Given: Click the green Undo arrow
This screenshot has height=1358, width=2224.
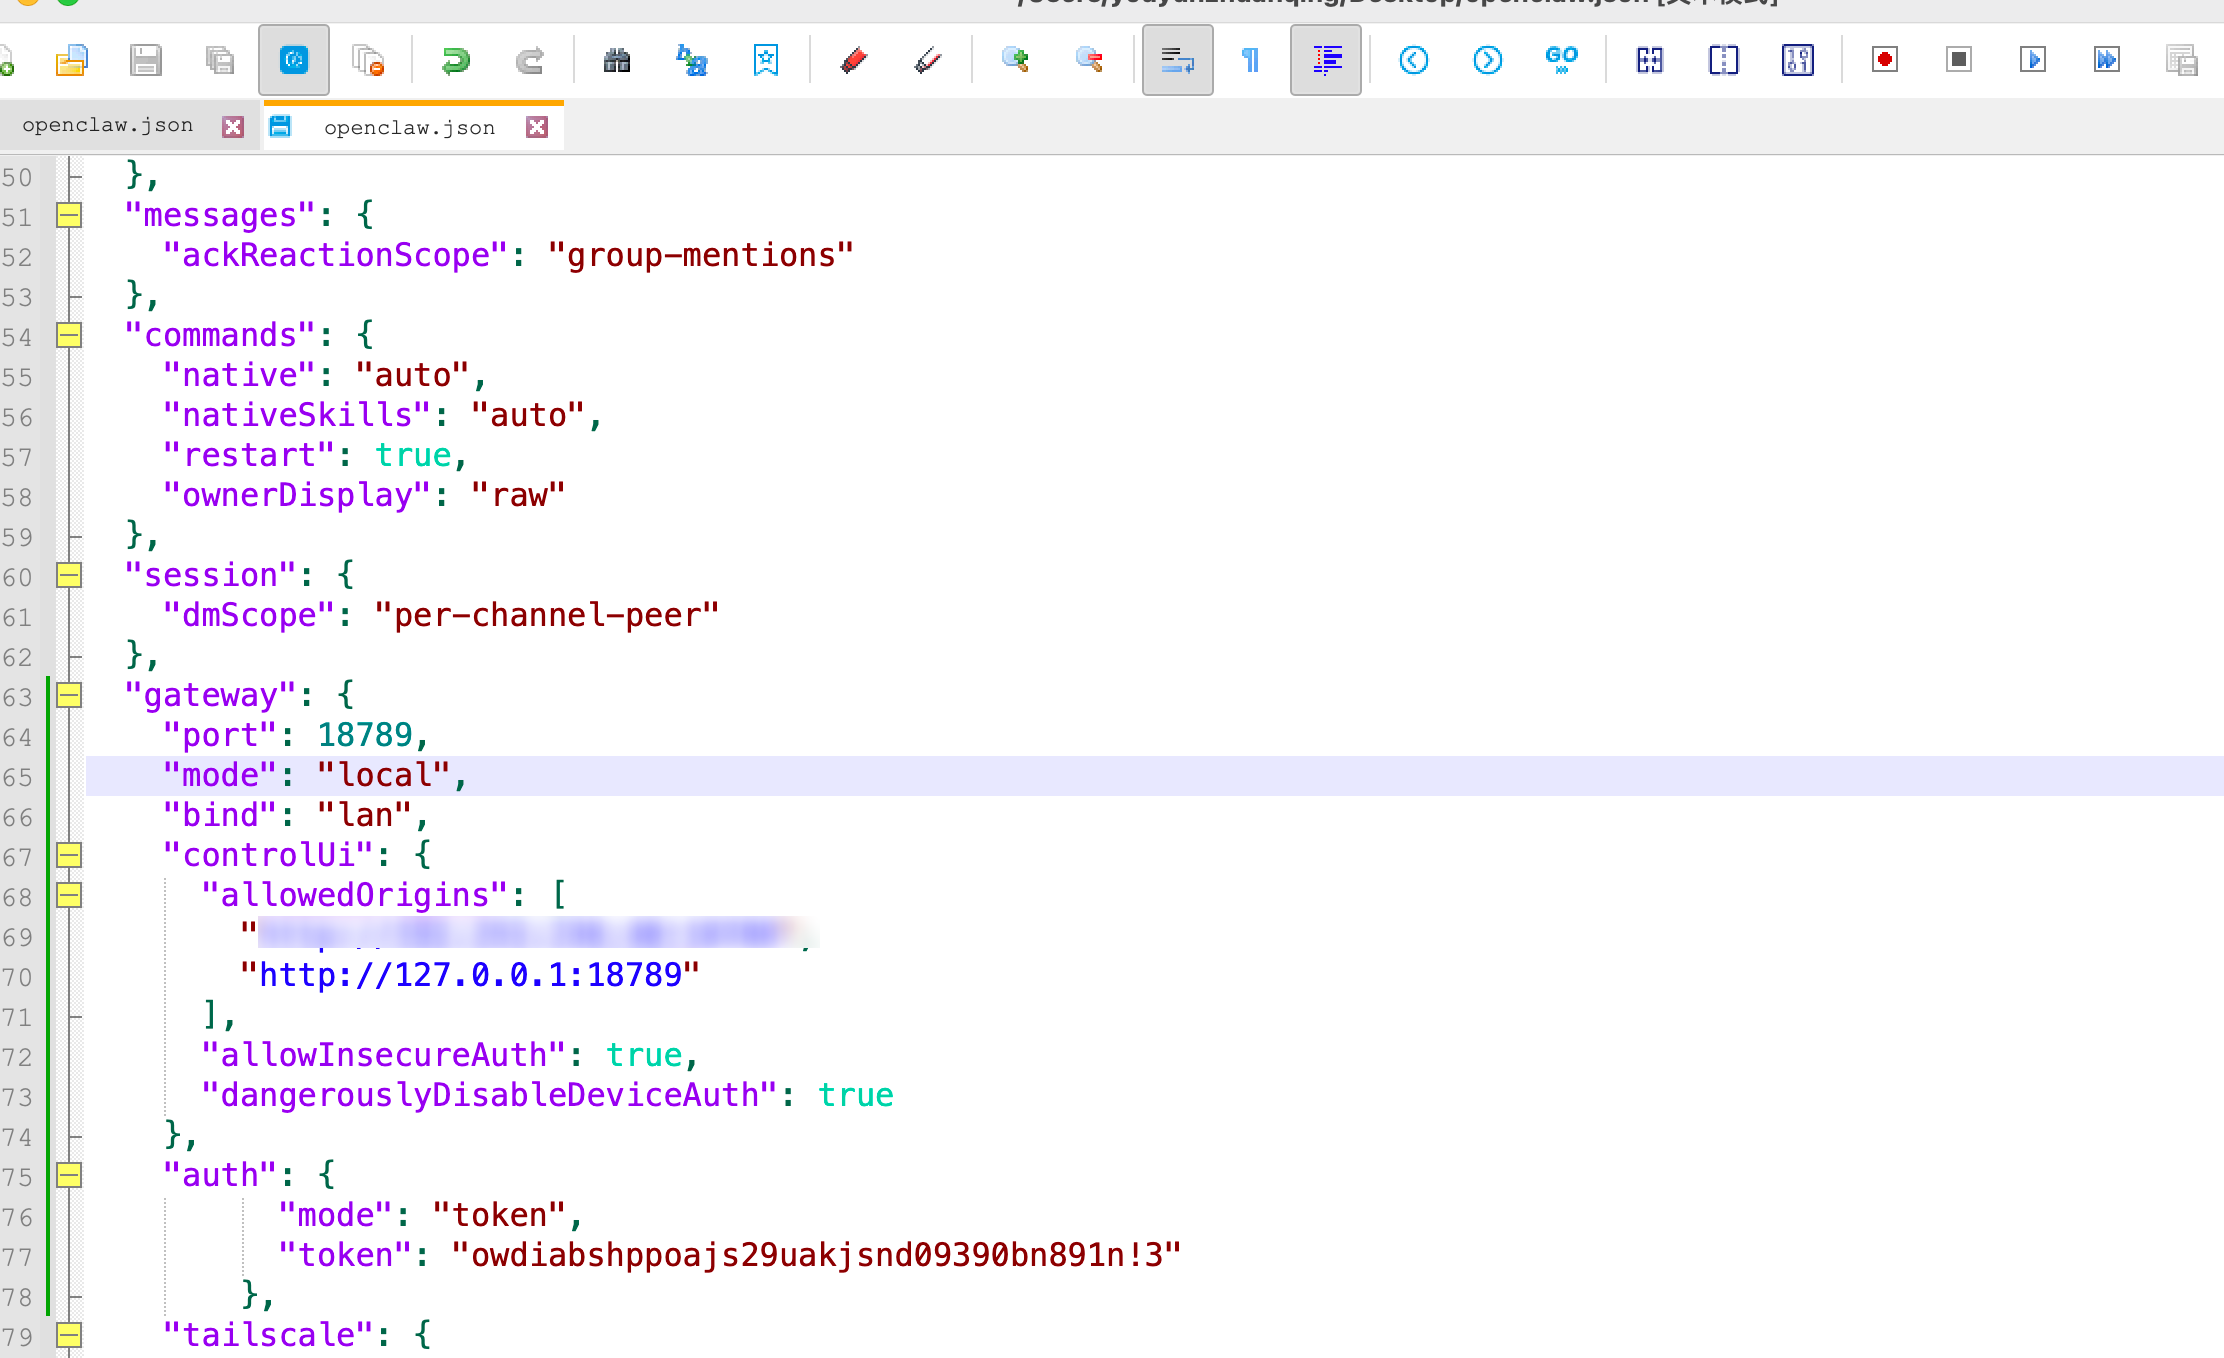Looking at the screenshot, I should [x=455, y=60].
